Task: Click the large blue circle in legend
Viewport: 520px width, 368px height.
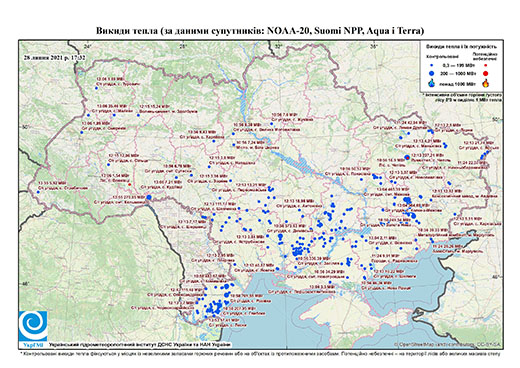Action: (432, 73)
